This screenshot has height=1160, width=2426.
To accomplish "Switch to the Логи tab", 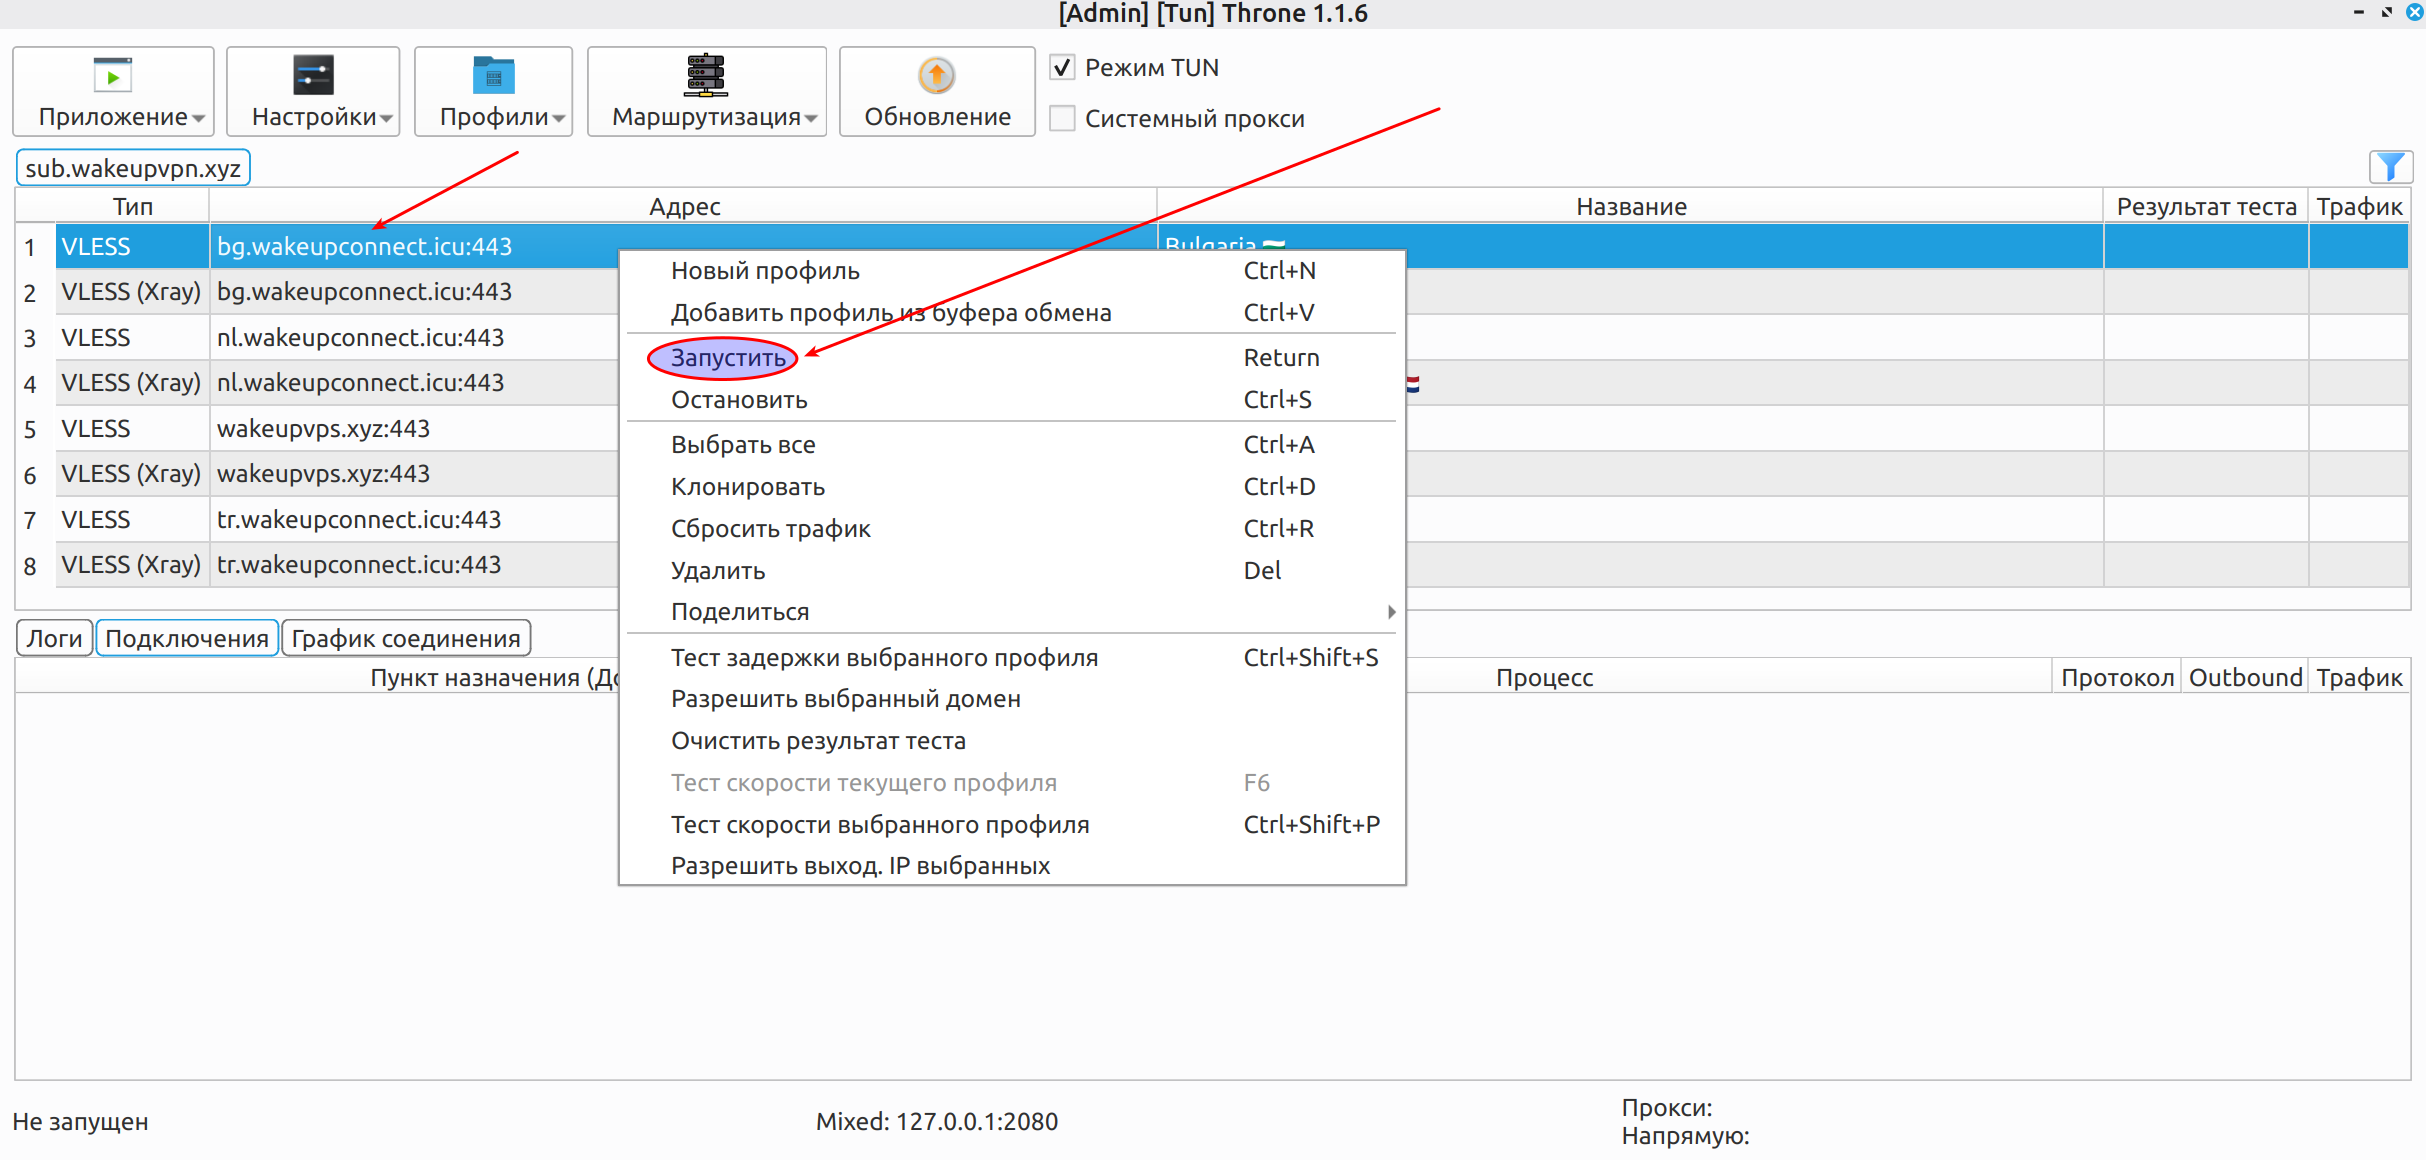I will point(55,638).
